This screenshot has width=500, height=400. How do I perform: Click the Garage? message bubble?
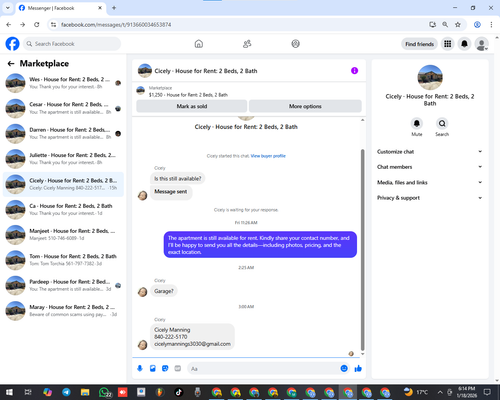tap(164, 291)
